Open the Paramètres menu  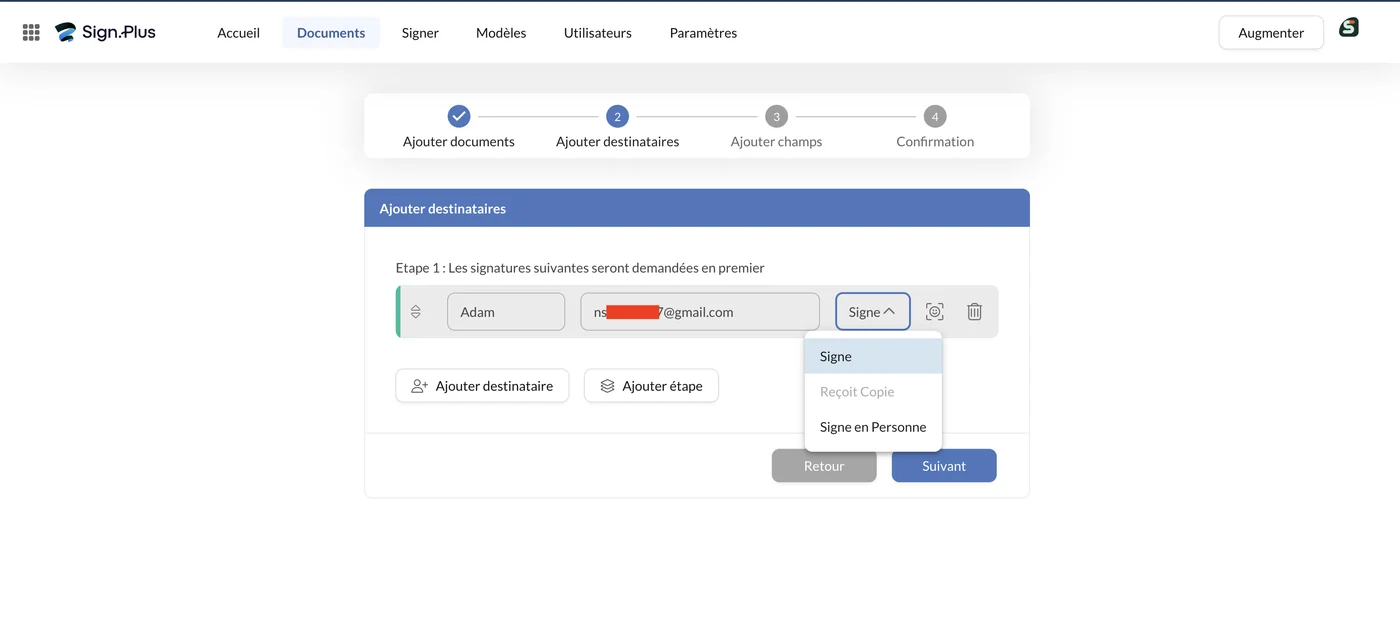tap(703, 32)
